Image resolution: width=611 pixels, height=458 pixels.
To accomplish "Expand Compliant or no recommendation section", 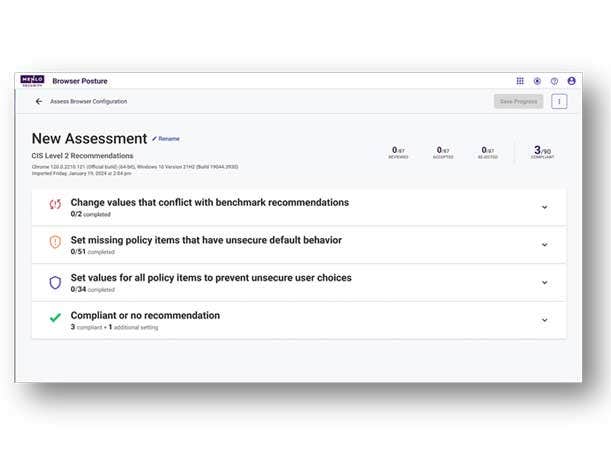I will (545, 320).
